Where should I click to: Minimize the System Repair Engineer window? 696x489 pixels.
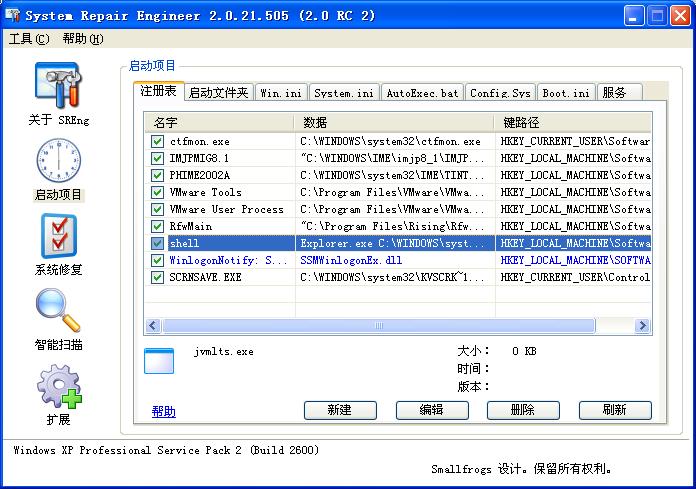click(633, 16)
